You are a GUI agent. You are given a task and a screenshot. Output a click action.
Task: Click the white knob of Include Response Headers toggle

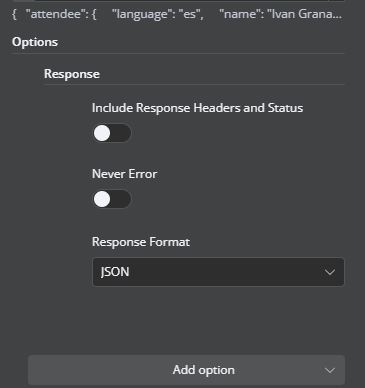click(x=102, y=133)
